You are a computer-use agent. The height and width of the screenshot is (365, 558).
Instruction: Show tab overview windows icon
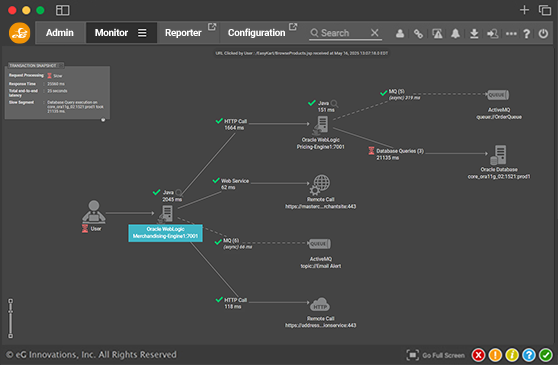[x=544, y=10]
